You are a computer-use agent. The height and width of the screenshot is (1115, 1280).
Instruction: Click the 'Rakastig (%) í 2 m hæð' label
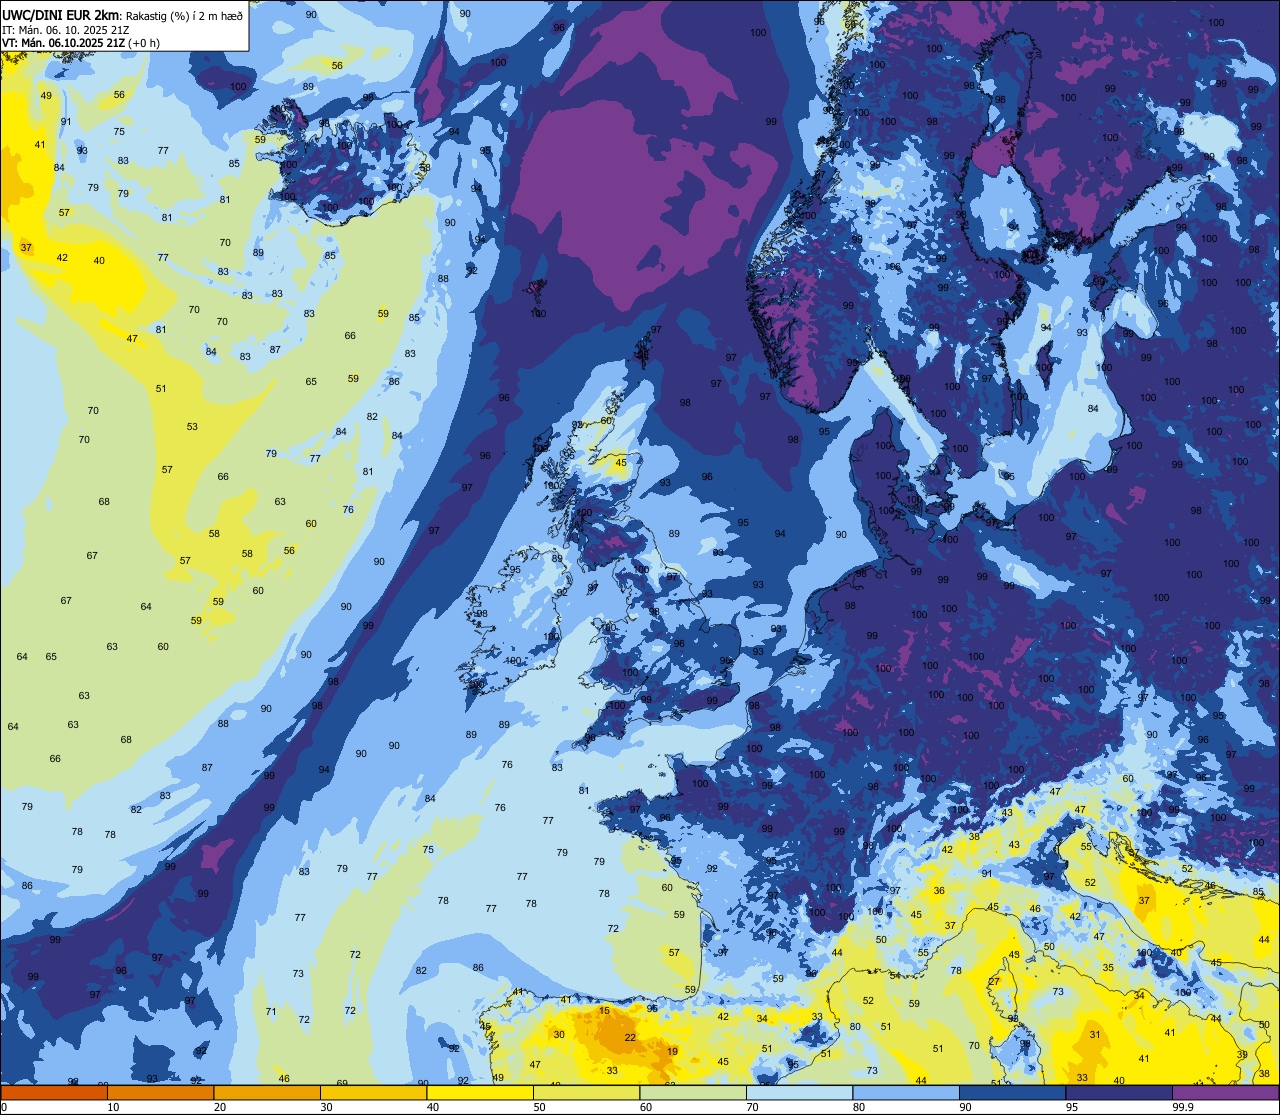pos(183,15)
